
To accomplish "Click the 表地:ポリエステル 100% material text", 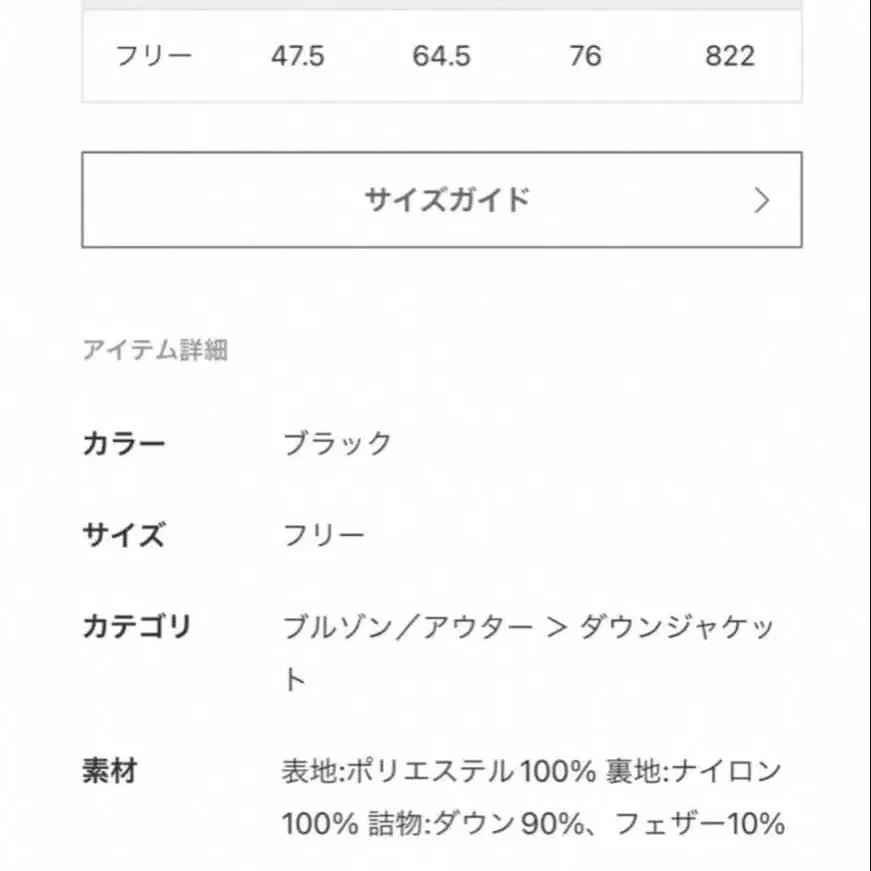I will tap(440, 768).
